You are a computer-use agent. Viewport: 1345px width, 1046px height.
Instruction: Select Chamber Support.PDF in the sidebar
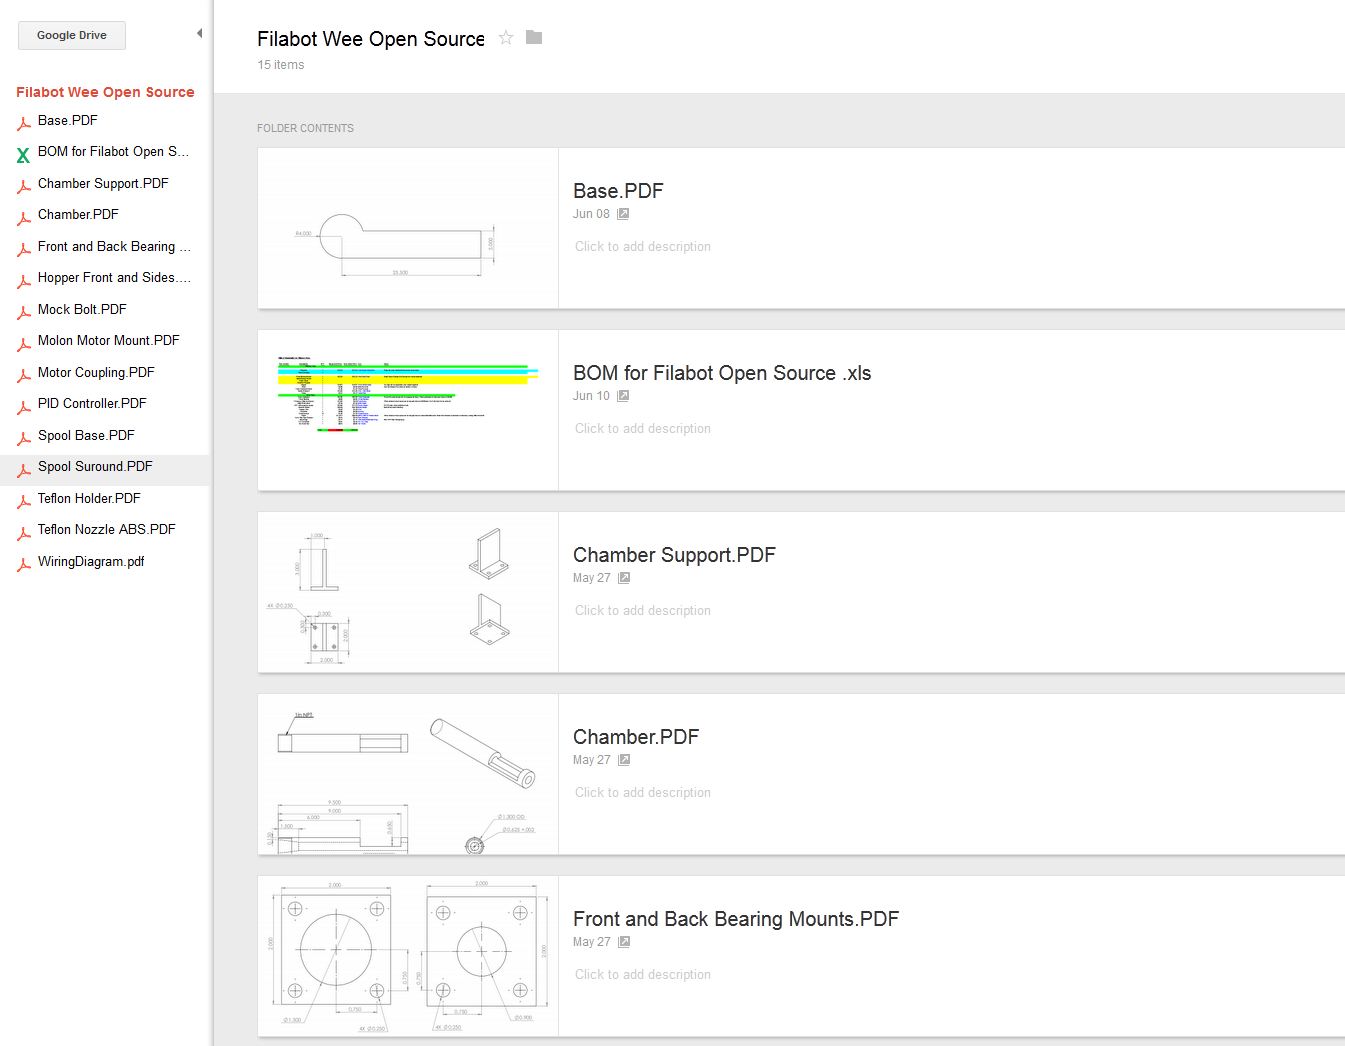pos(103,183)
